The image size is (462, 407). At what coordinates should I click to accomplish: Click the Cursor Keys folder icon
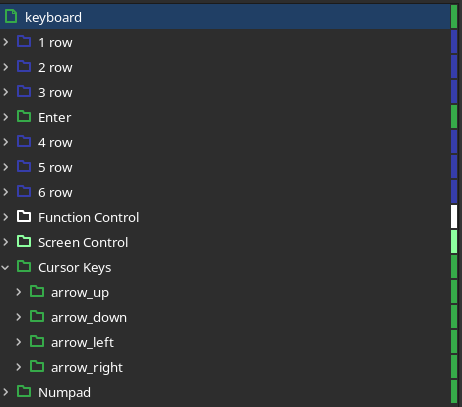[24, 266]
